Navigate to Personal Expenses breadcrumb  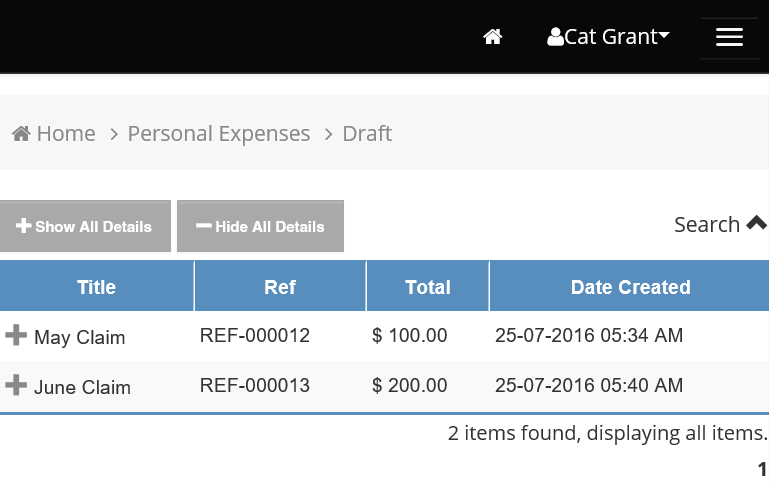click(219, 133)
